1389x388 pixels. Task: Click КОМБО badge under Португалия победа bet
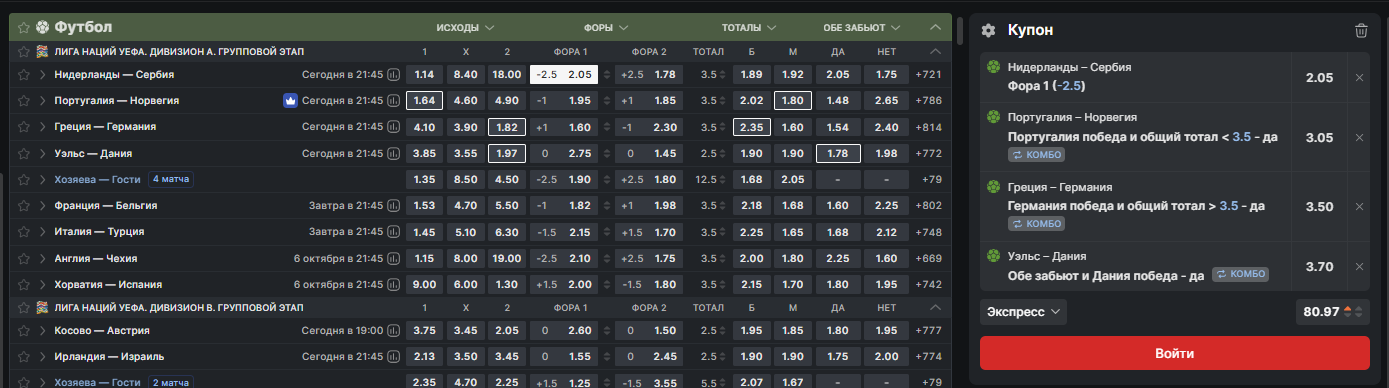click(x=1036, y=155)
